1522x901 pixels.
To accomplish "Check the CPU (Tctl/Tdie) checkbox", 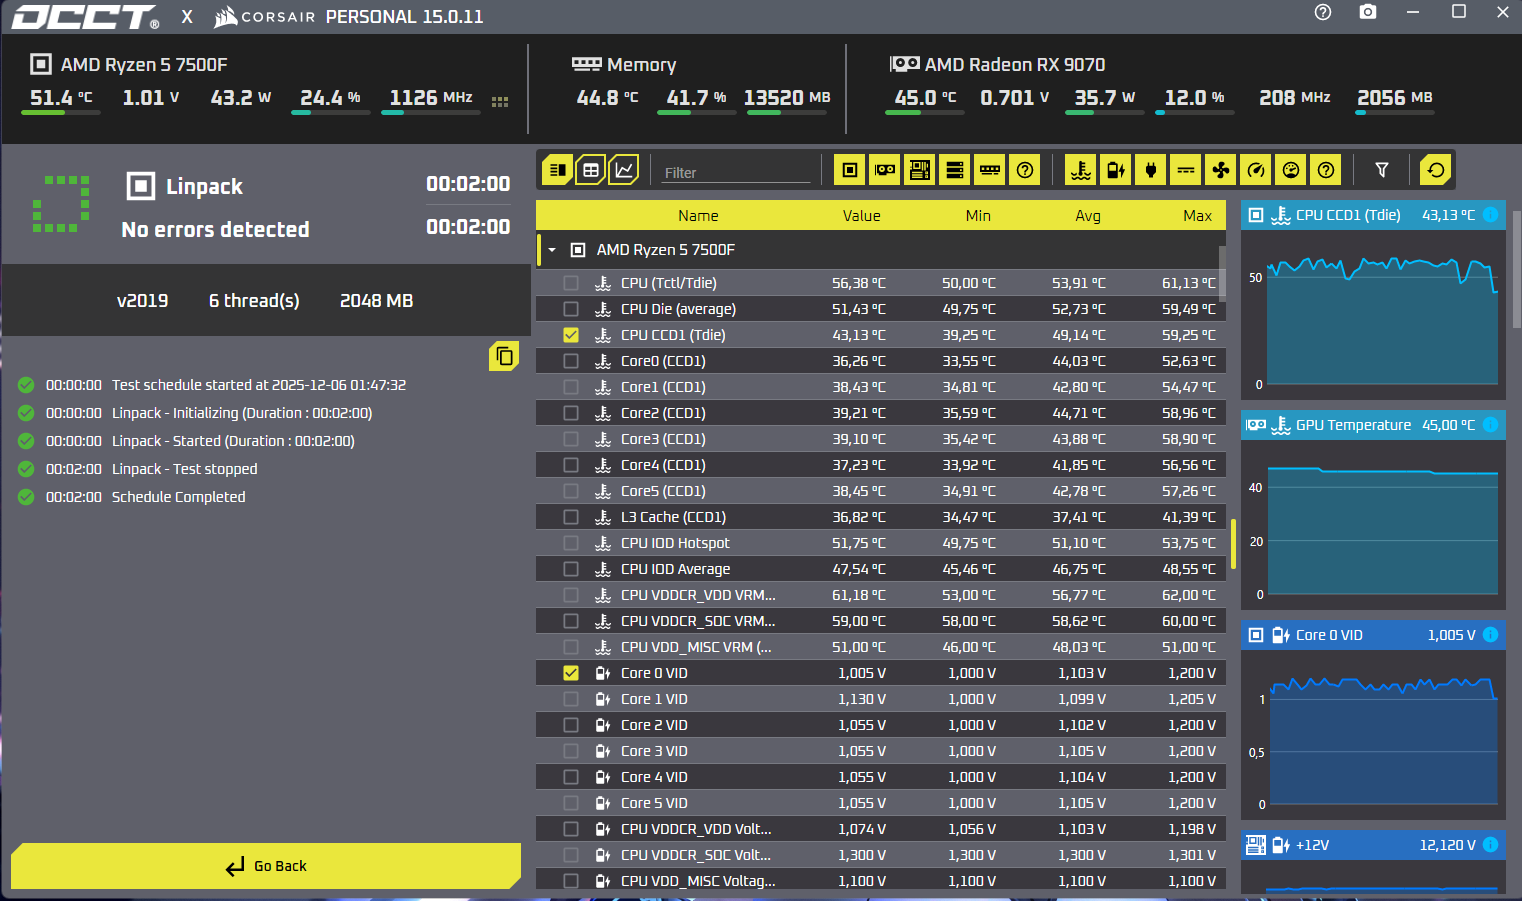I will tap(571, 283).
